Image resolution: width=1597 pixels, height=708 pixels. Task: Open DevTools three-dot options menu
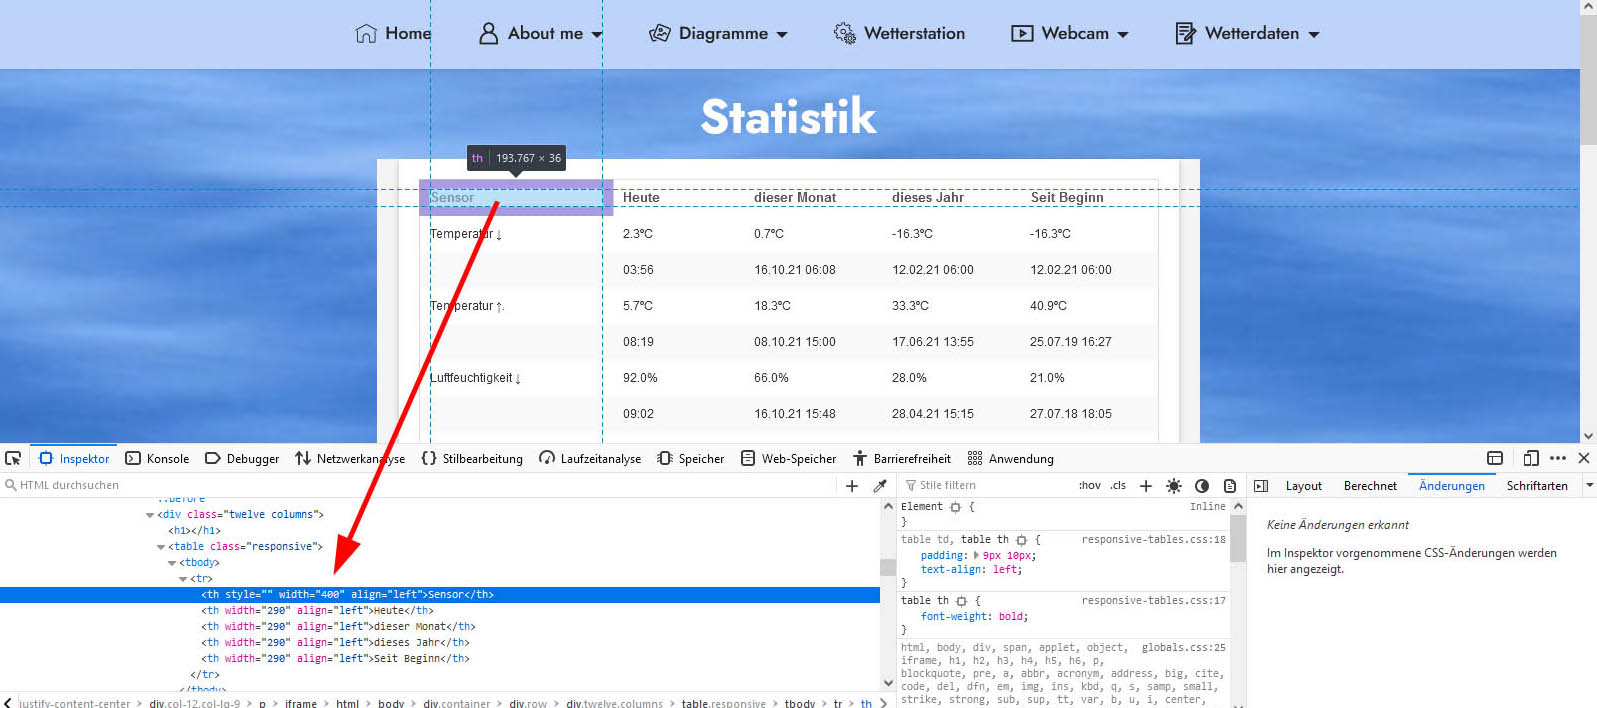tap(1558, 458)
